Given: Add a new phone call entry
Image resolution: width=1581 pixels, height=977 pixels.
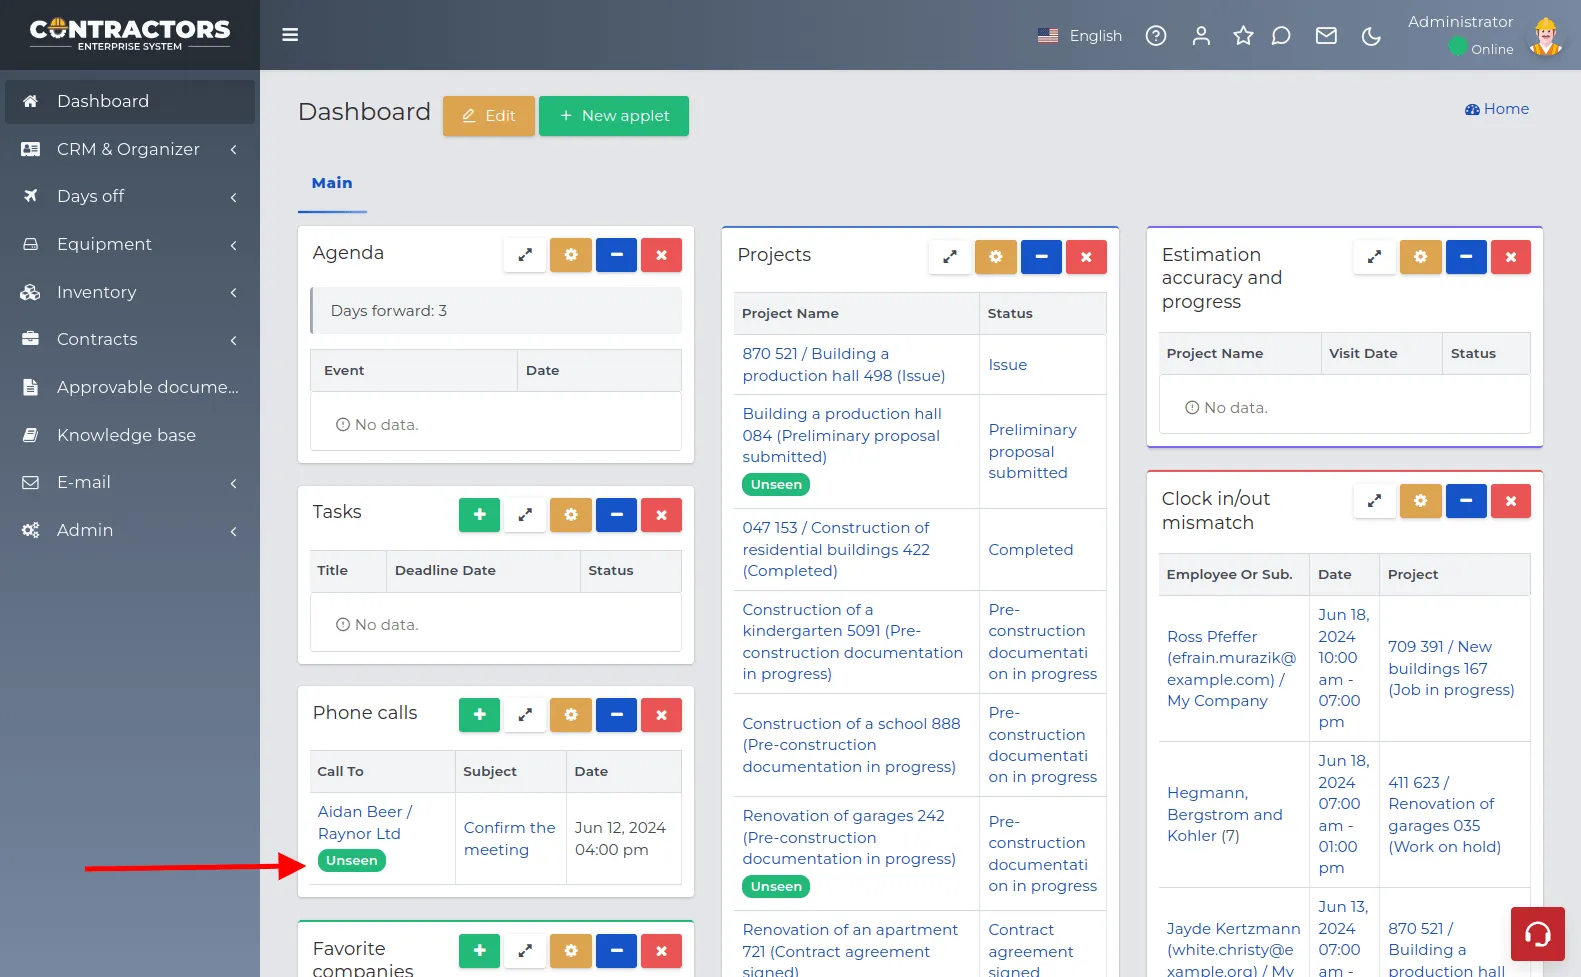Looking at the screenshot, I should 479,715.
